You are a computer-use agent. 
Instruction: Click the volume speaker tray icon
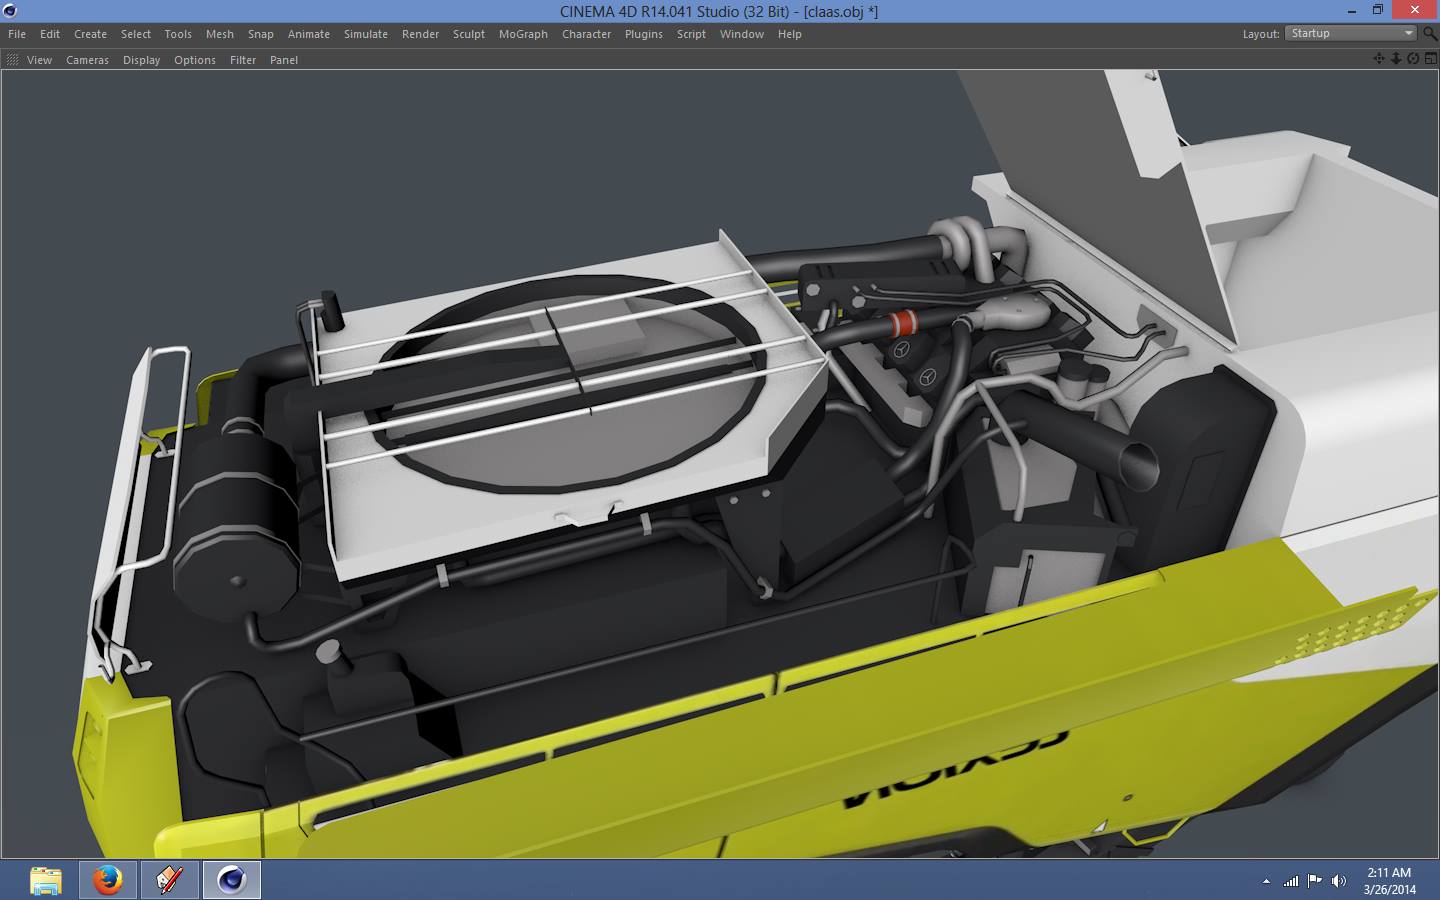[x=1339, y=881]
